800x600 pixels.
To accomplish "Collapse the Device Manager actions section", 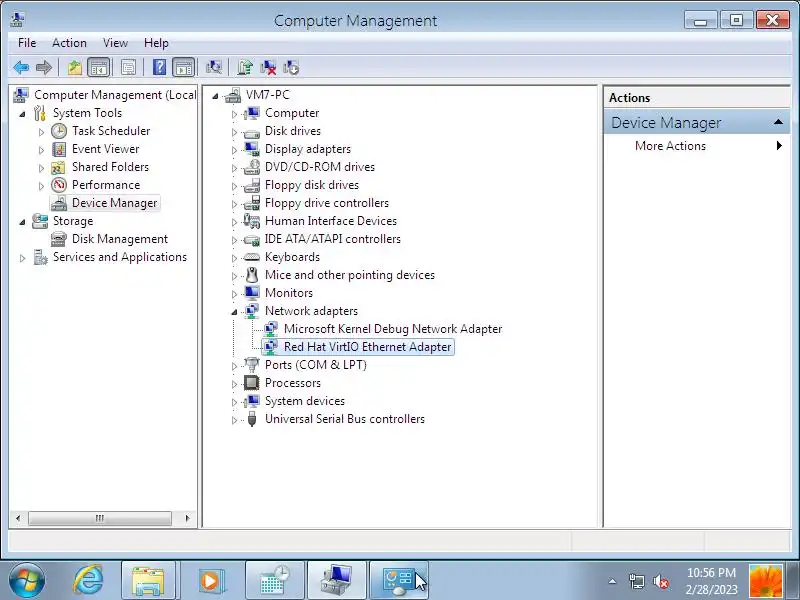I will click(778, 122).
